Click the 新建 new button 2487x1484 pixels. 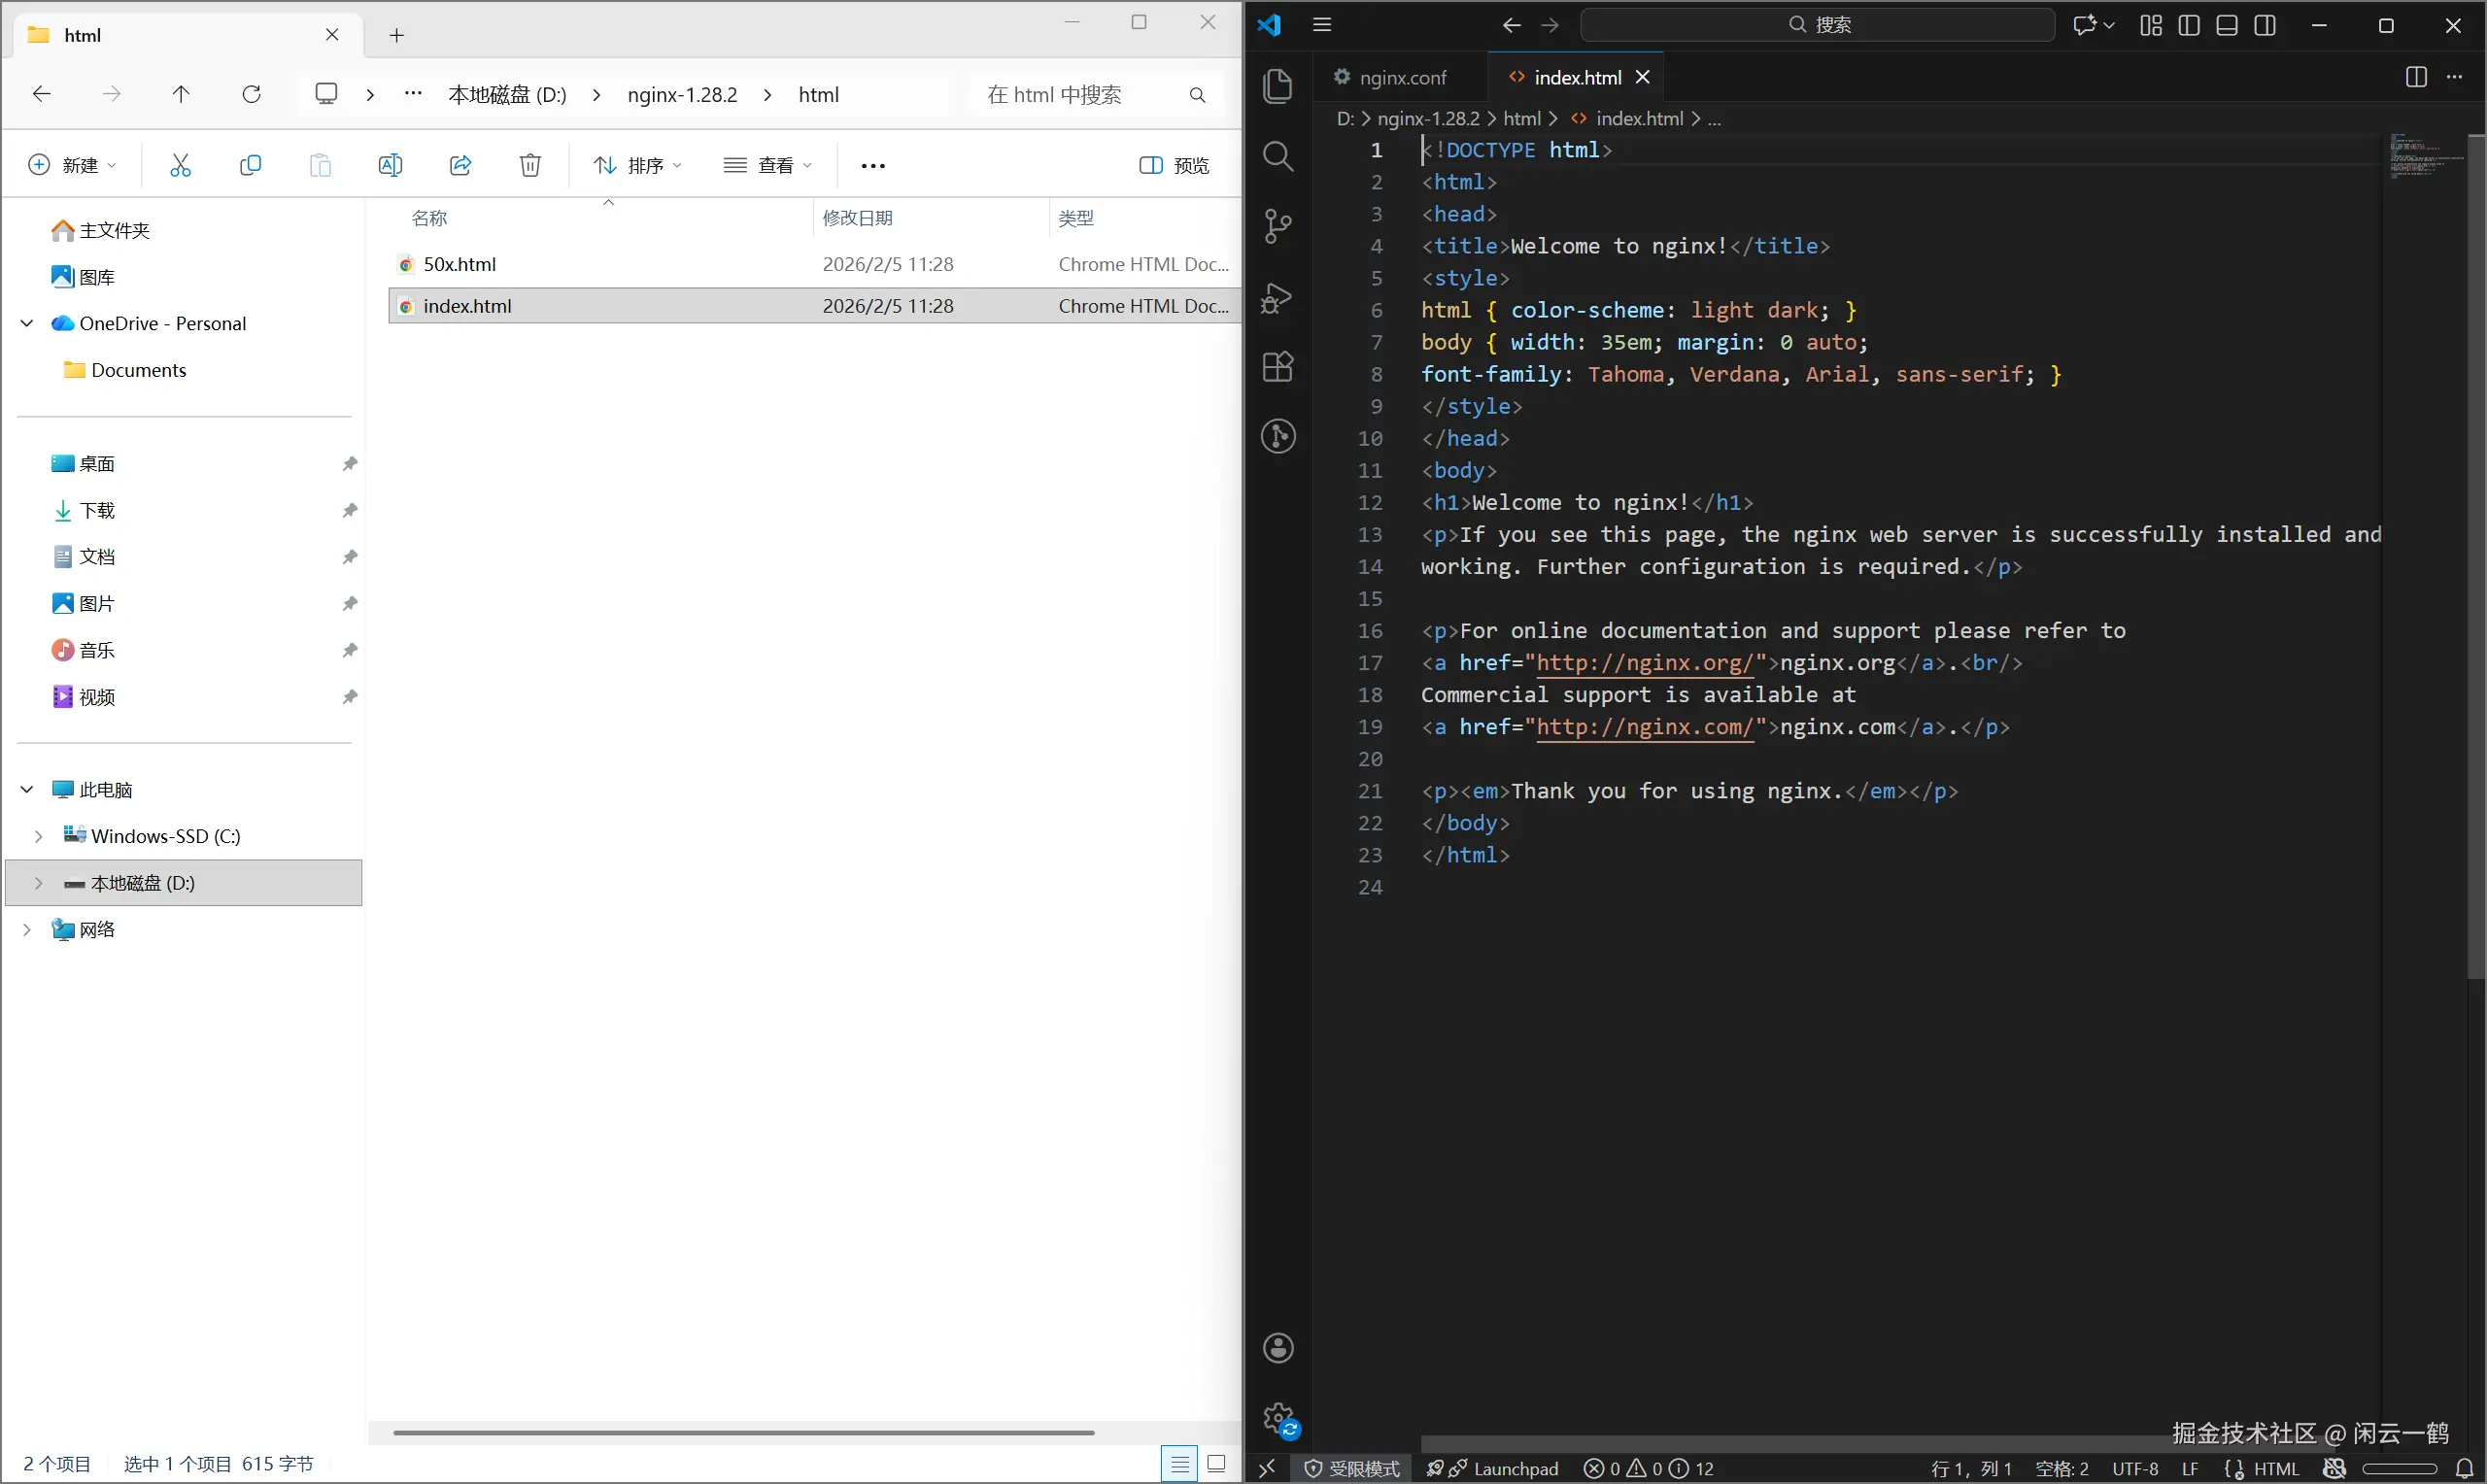(72, 165)
